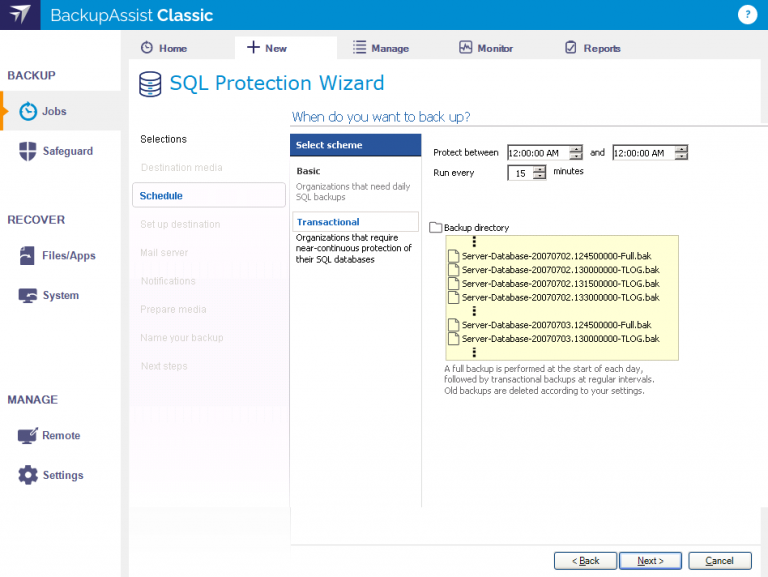This screenshot has width=768, height=577.
Task: Go to Selections wizard step
Action: [x=163, y=139]
